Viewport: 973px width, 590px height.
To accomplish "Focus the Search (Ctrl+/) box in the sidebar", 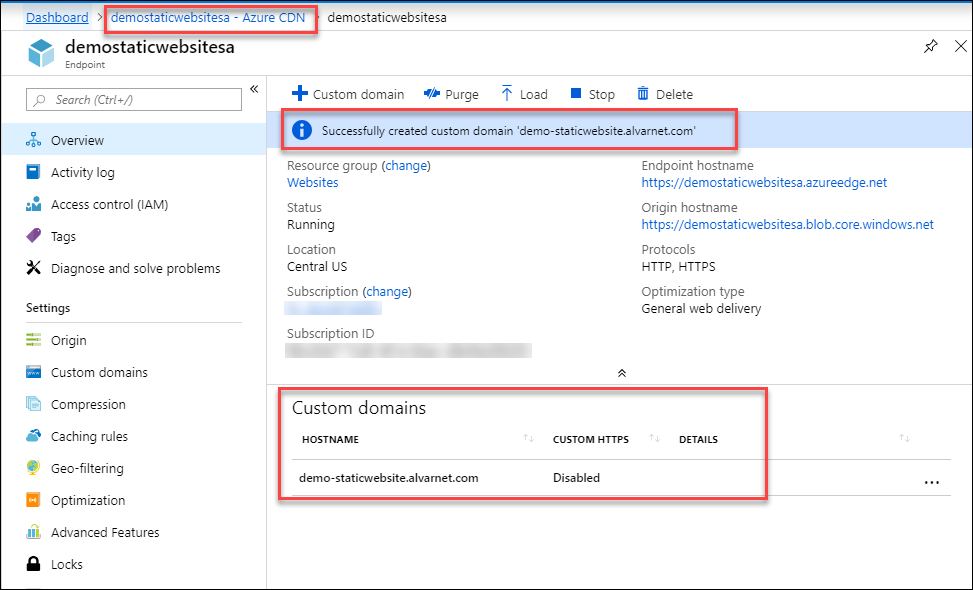I will [134, 100].
